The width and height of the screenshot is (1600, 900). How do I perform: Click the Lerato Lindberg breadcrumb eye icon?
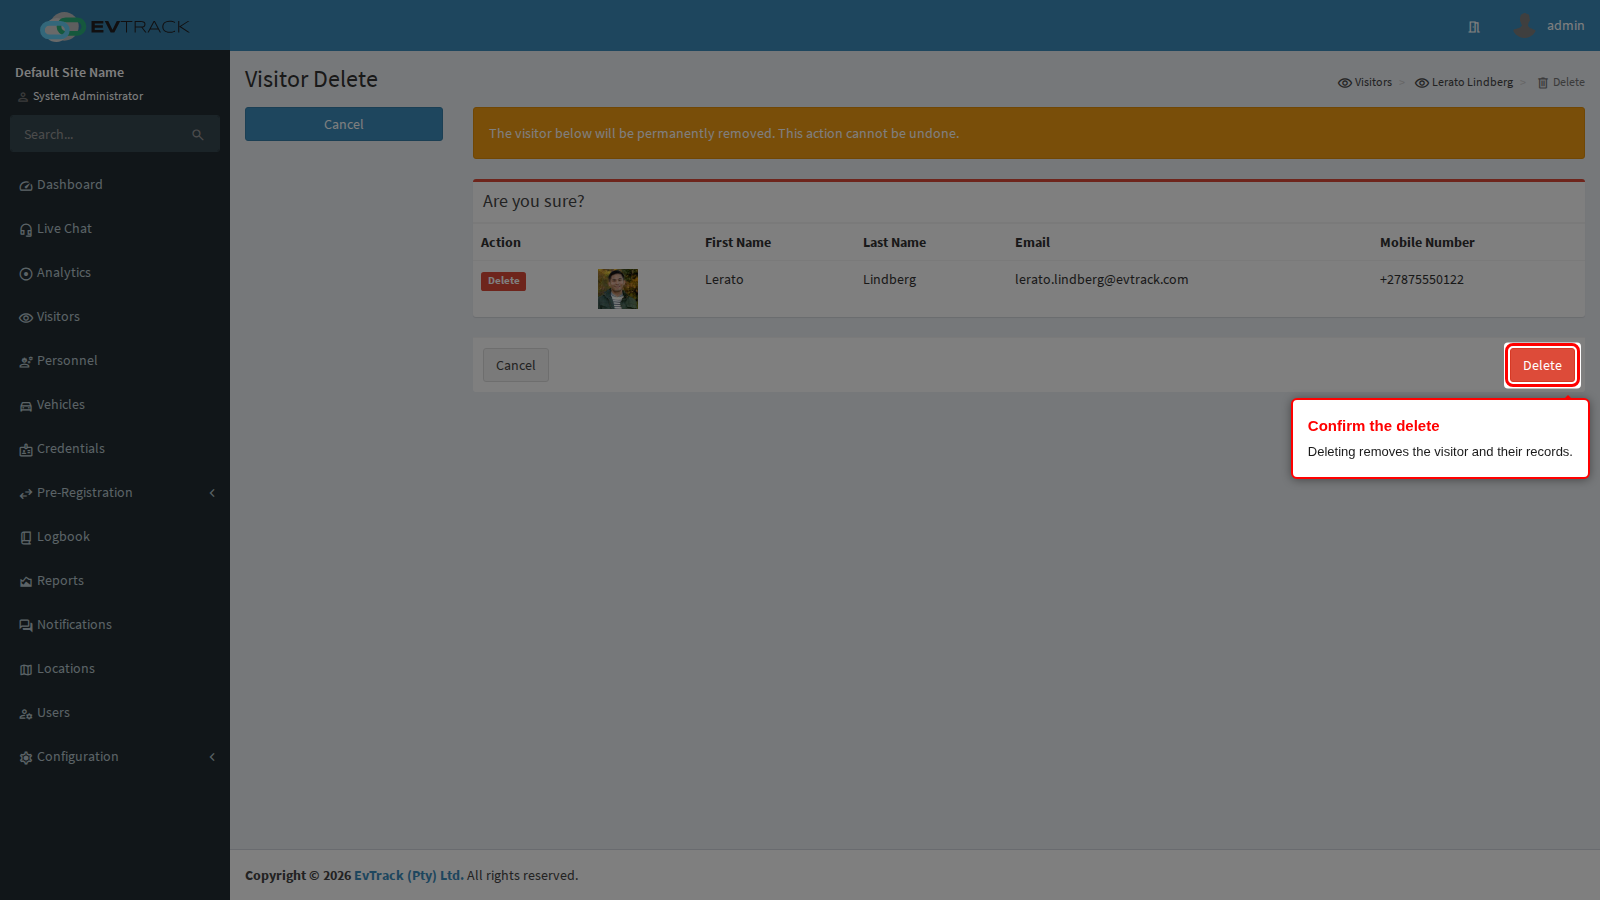coord(1422,83)
